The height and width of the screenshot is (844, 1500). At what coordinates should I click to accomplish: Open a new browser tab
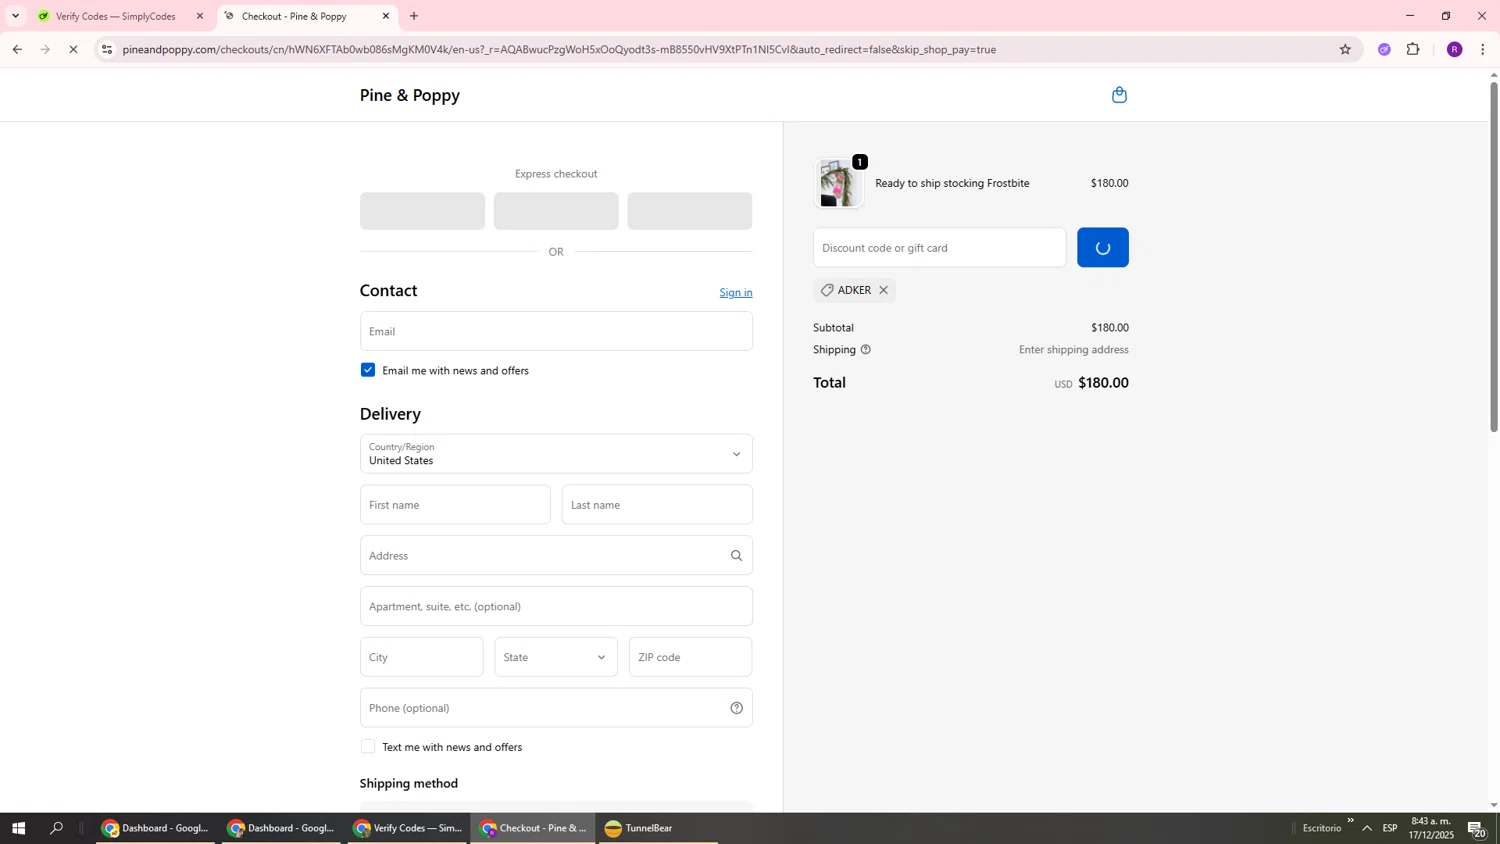pos(414,16)
